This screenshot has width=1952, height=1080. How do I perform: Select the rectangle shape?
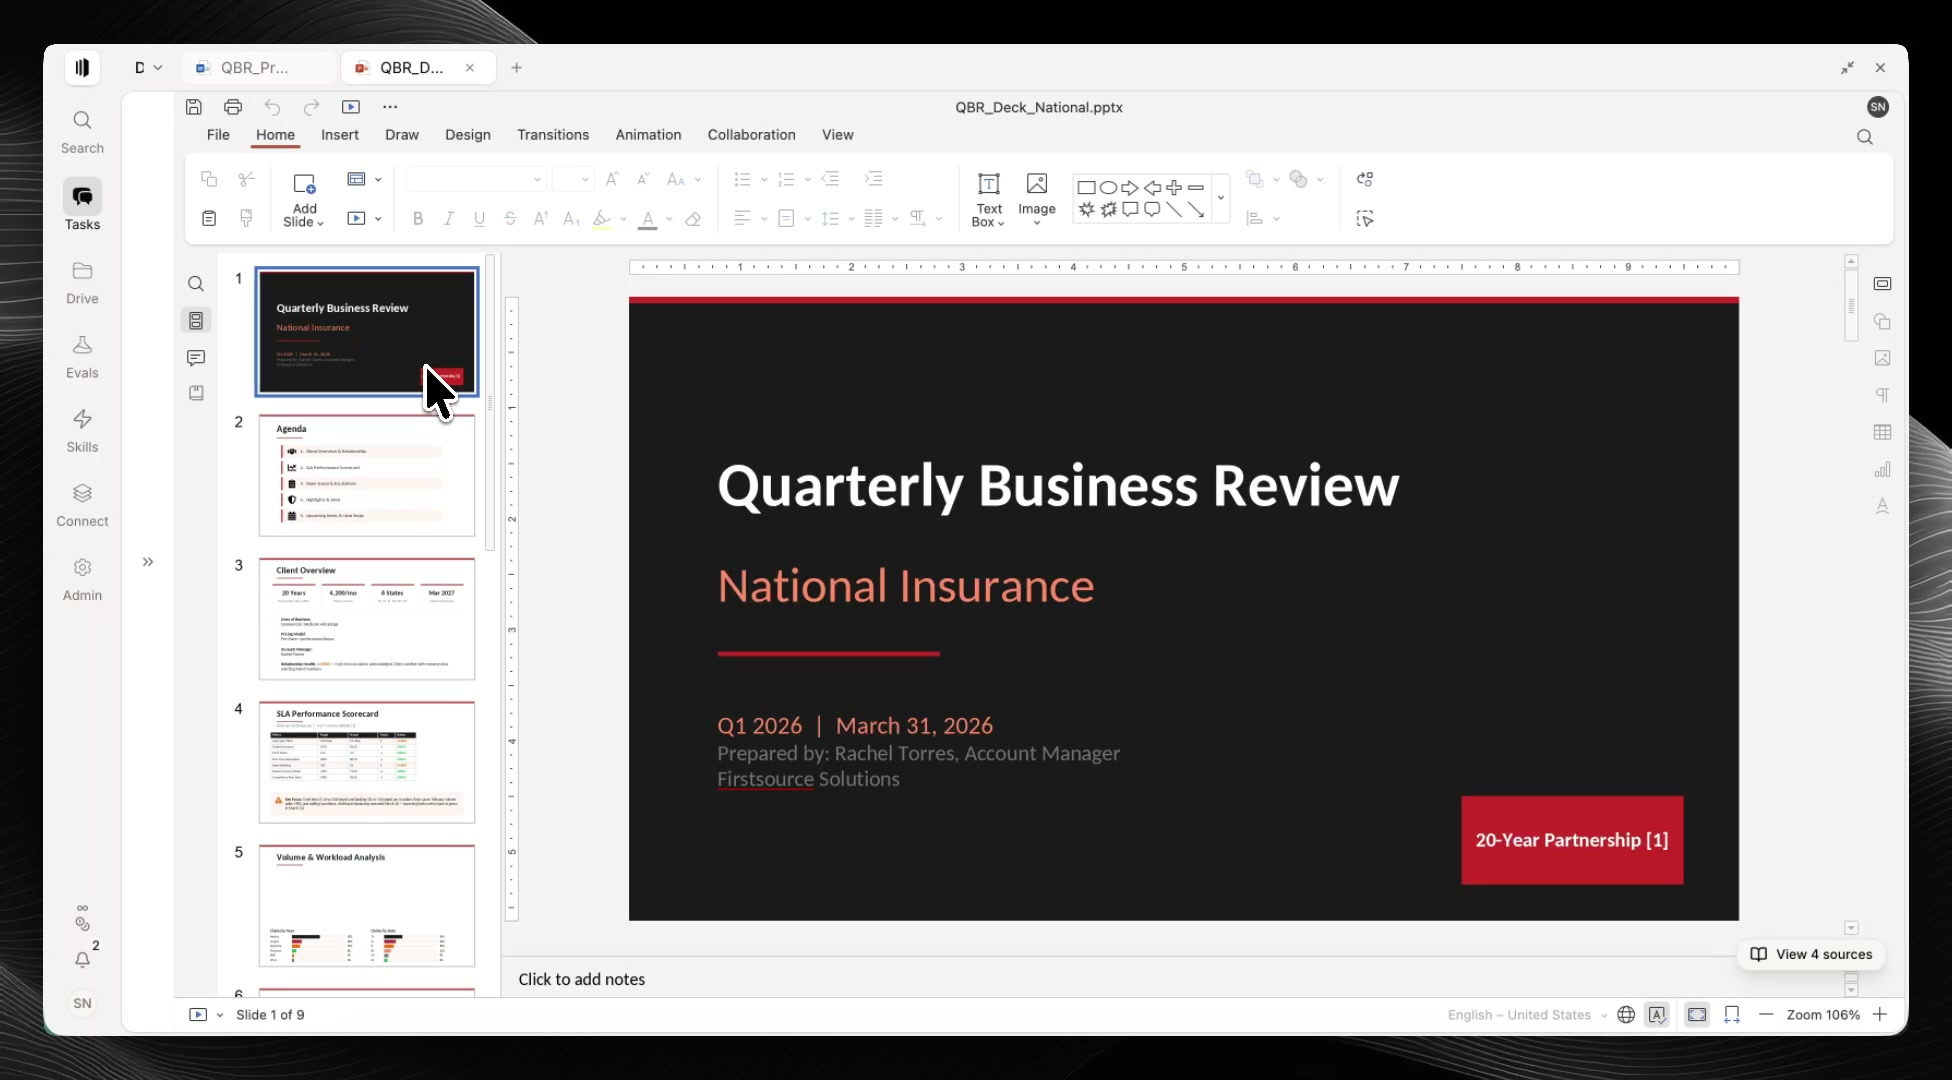tap(1086, 188)
